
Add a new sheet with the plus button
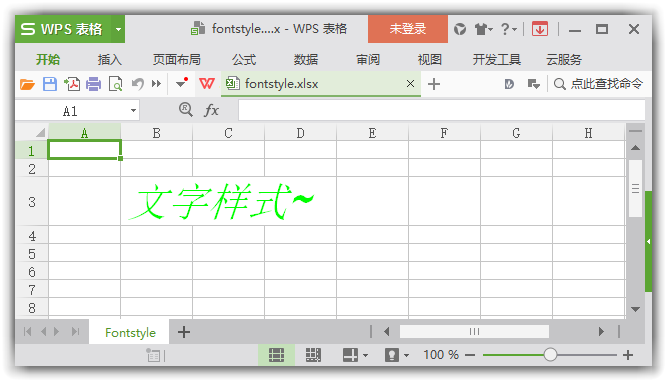tap(184, 332)
